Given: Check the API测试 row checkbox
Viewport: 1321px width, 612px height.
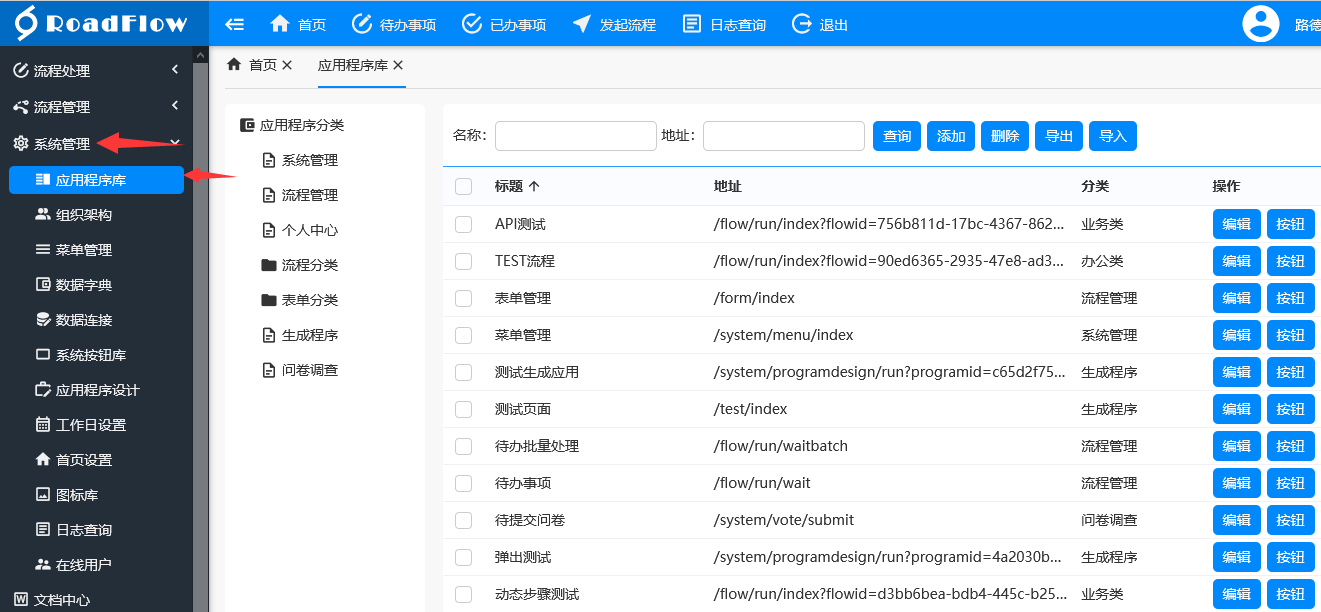Looking at the screenshot, I should click(463, 224).
